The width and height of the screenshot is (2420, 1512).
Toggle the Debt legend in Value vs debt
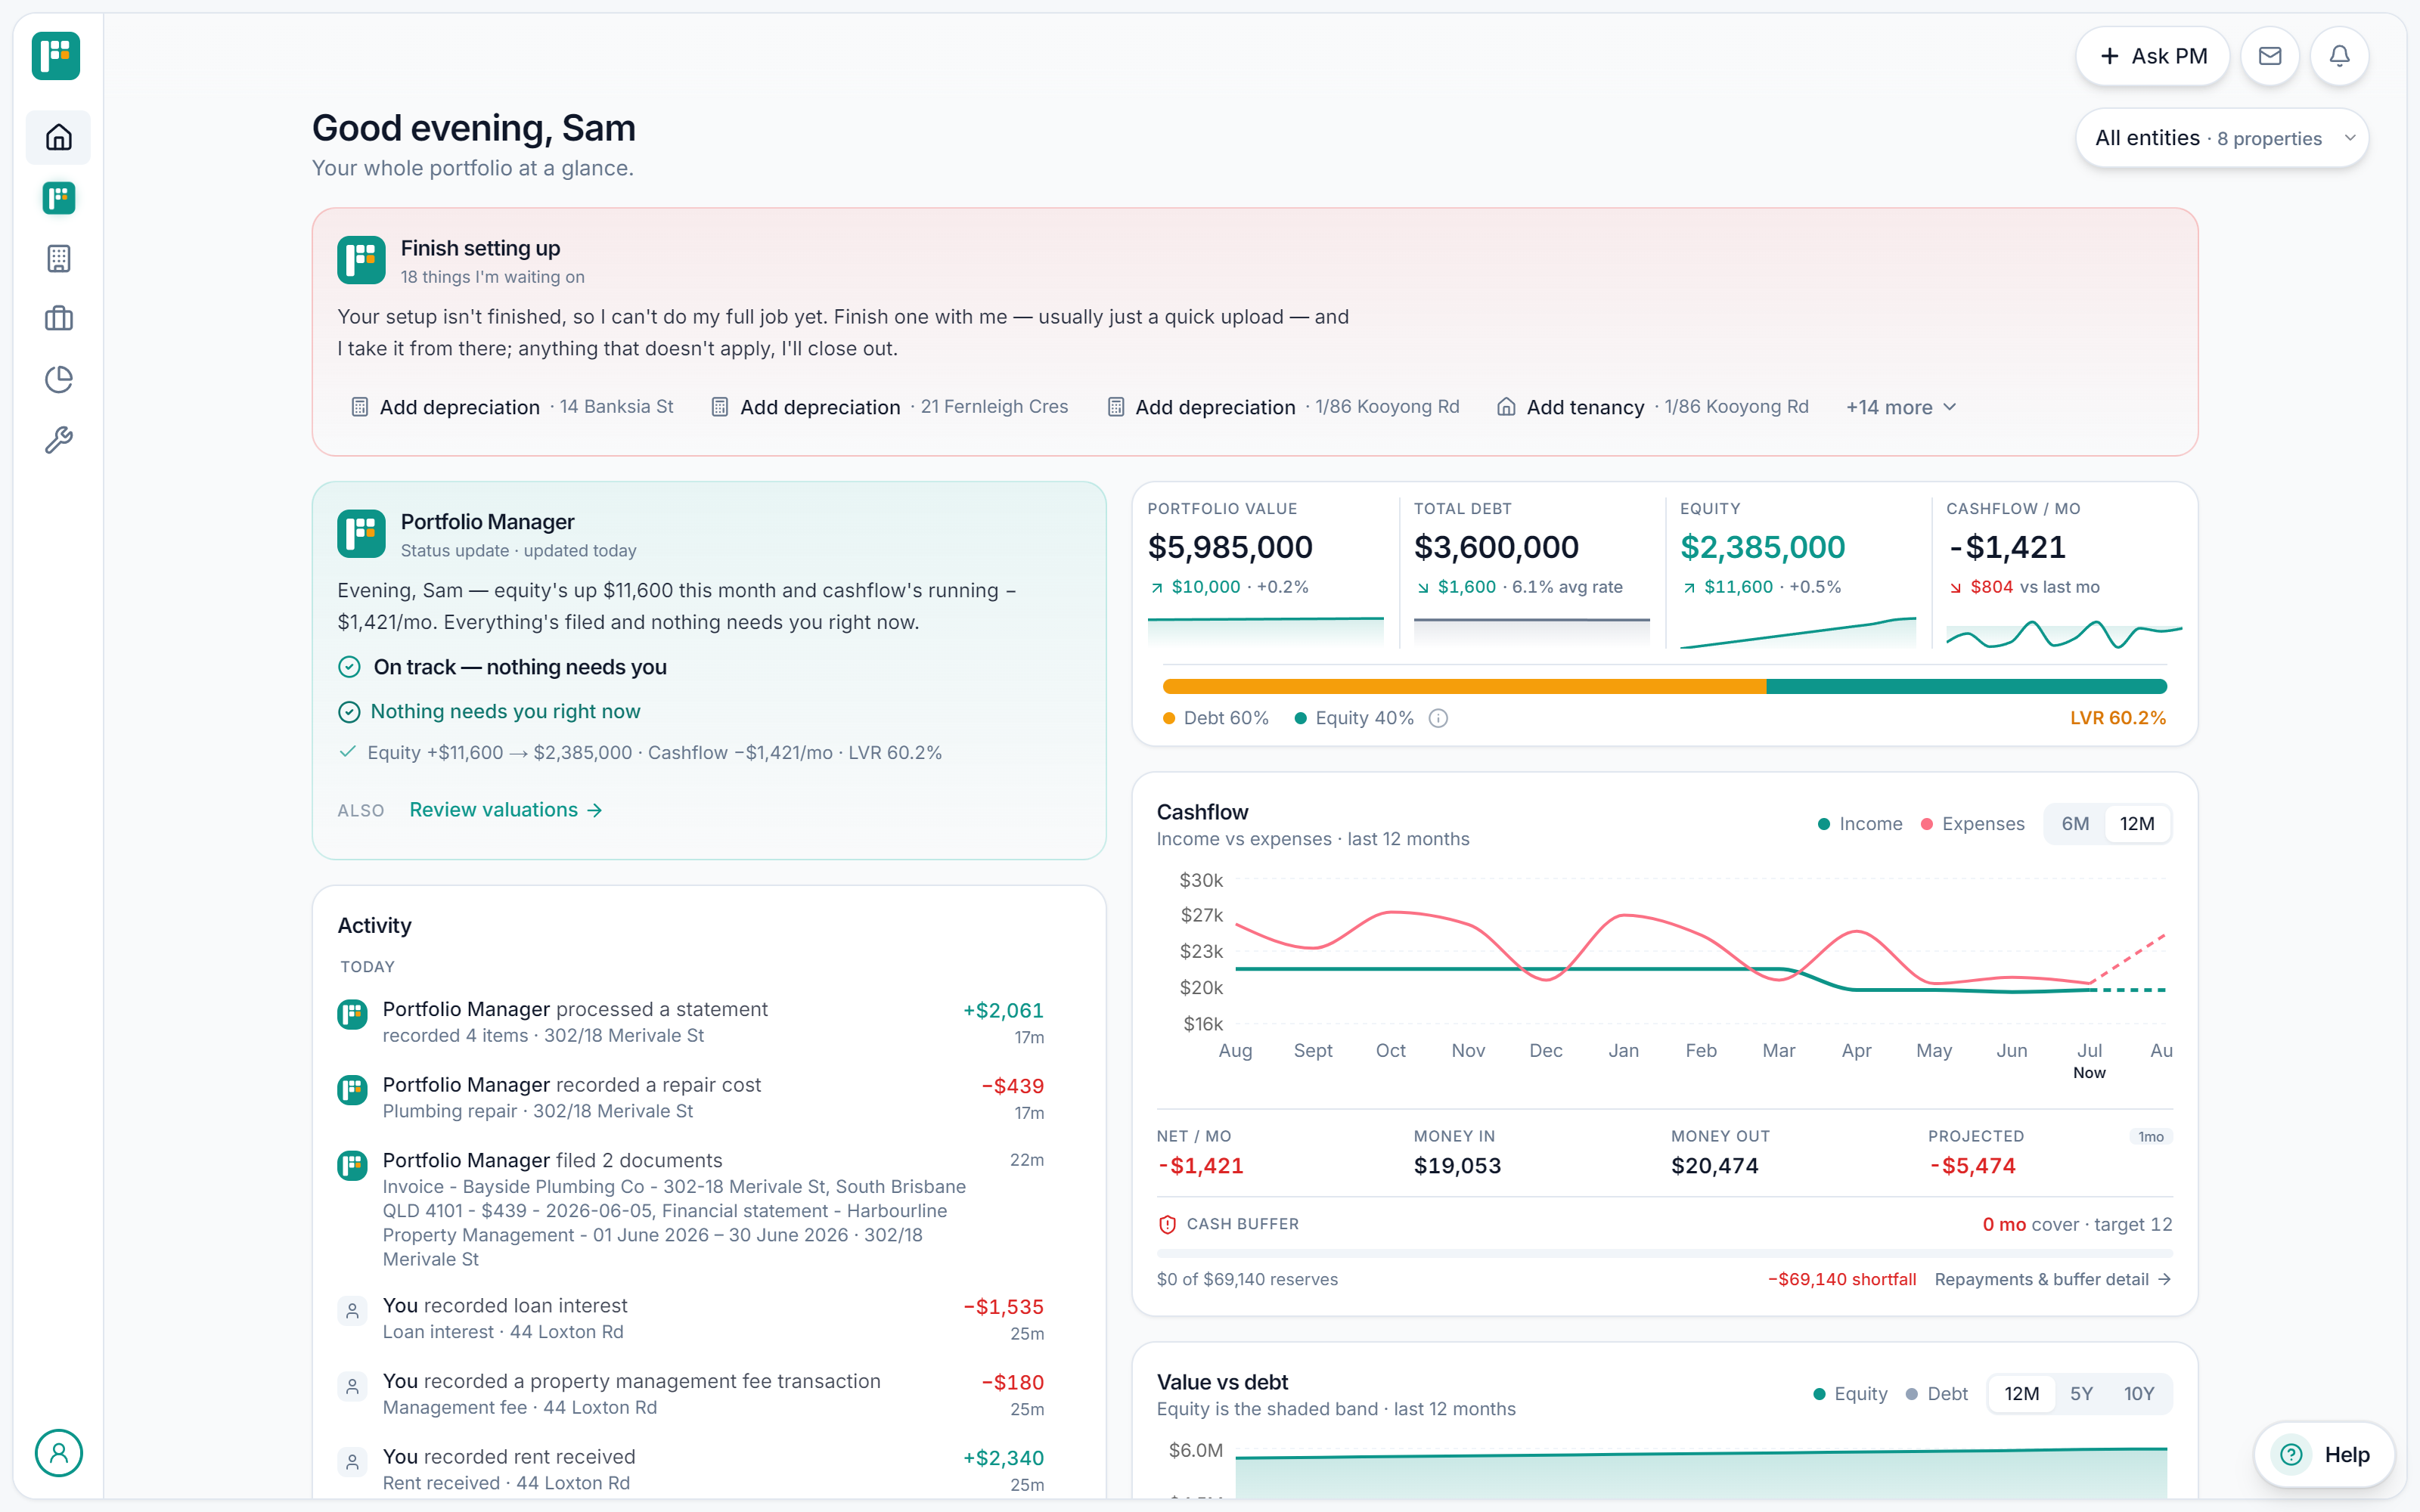pos(1937,1394)
